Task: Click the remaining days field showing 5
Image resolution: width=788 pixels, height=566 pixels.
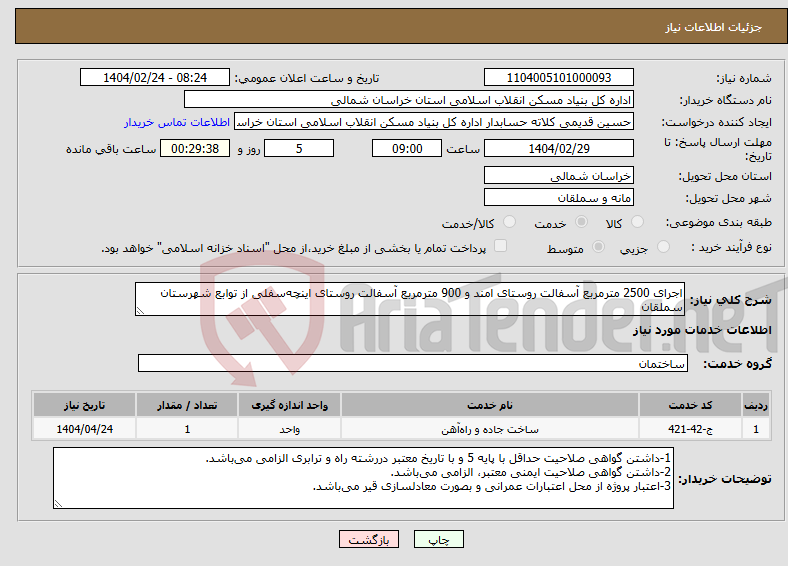Action: click(299, 148)
